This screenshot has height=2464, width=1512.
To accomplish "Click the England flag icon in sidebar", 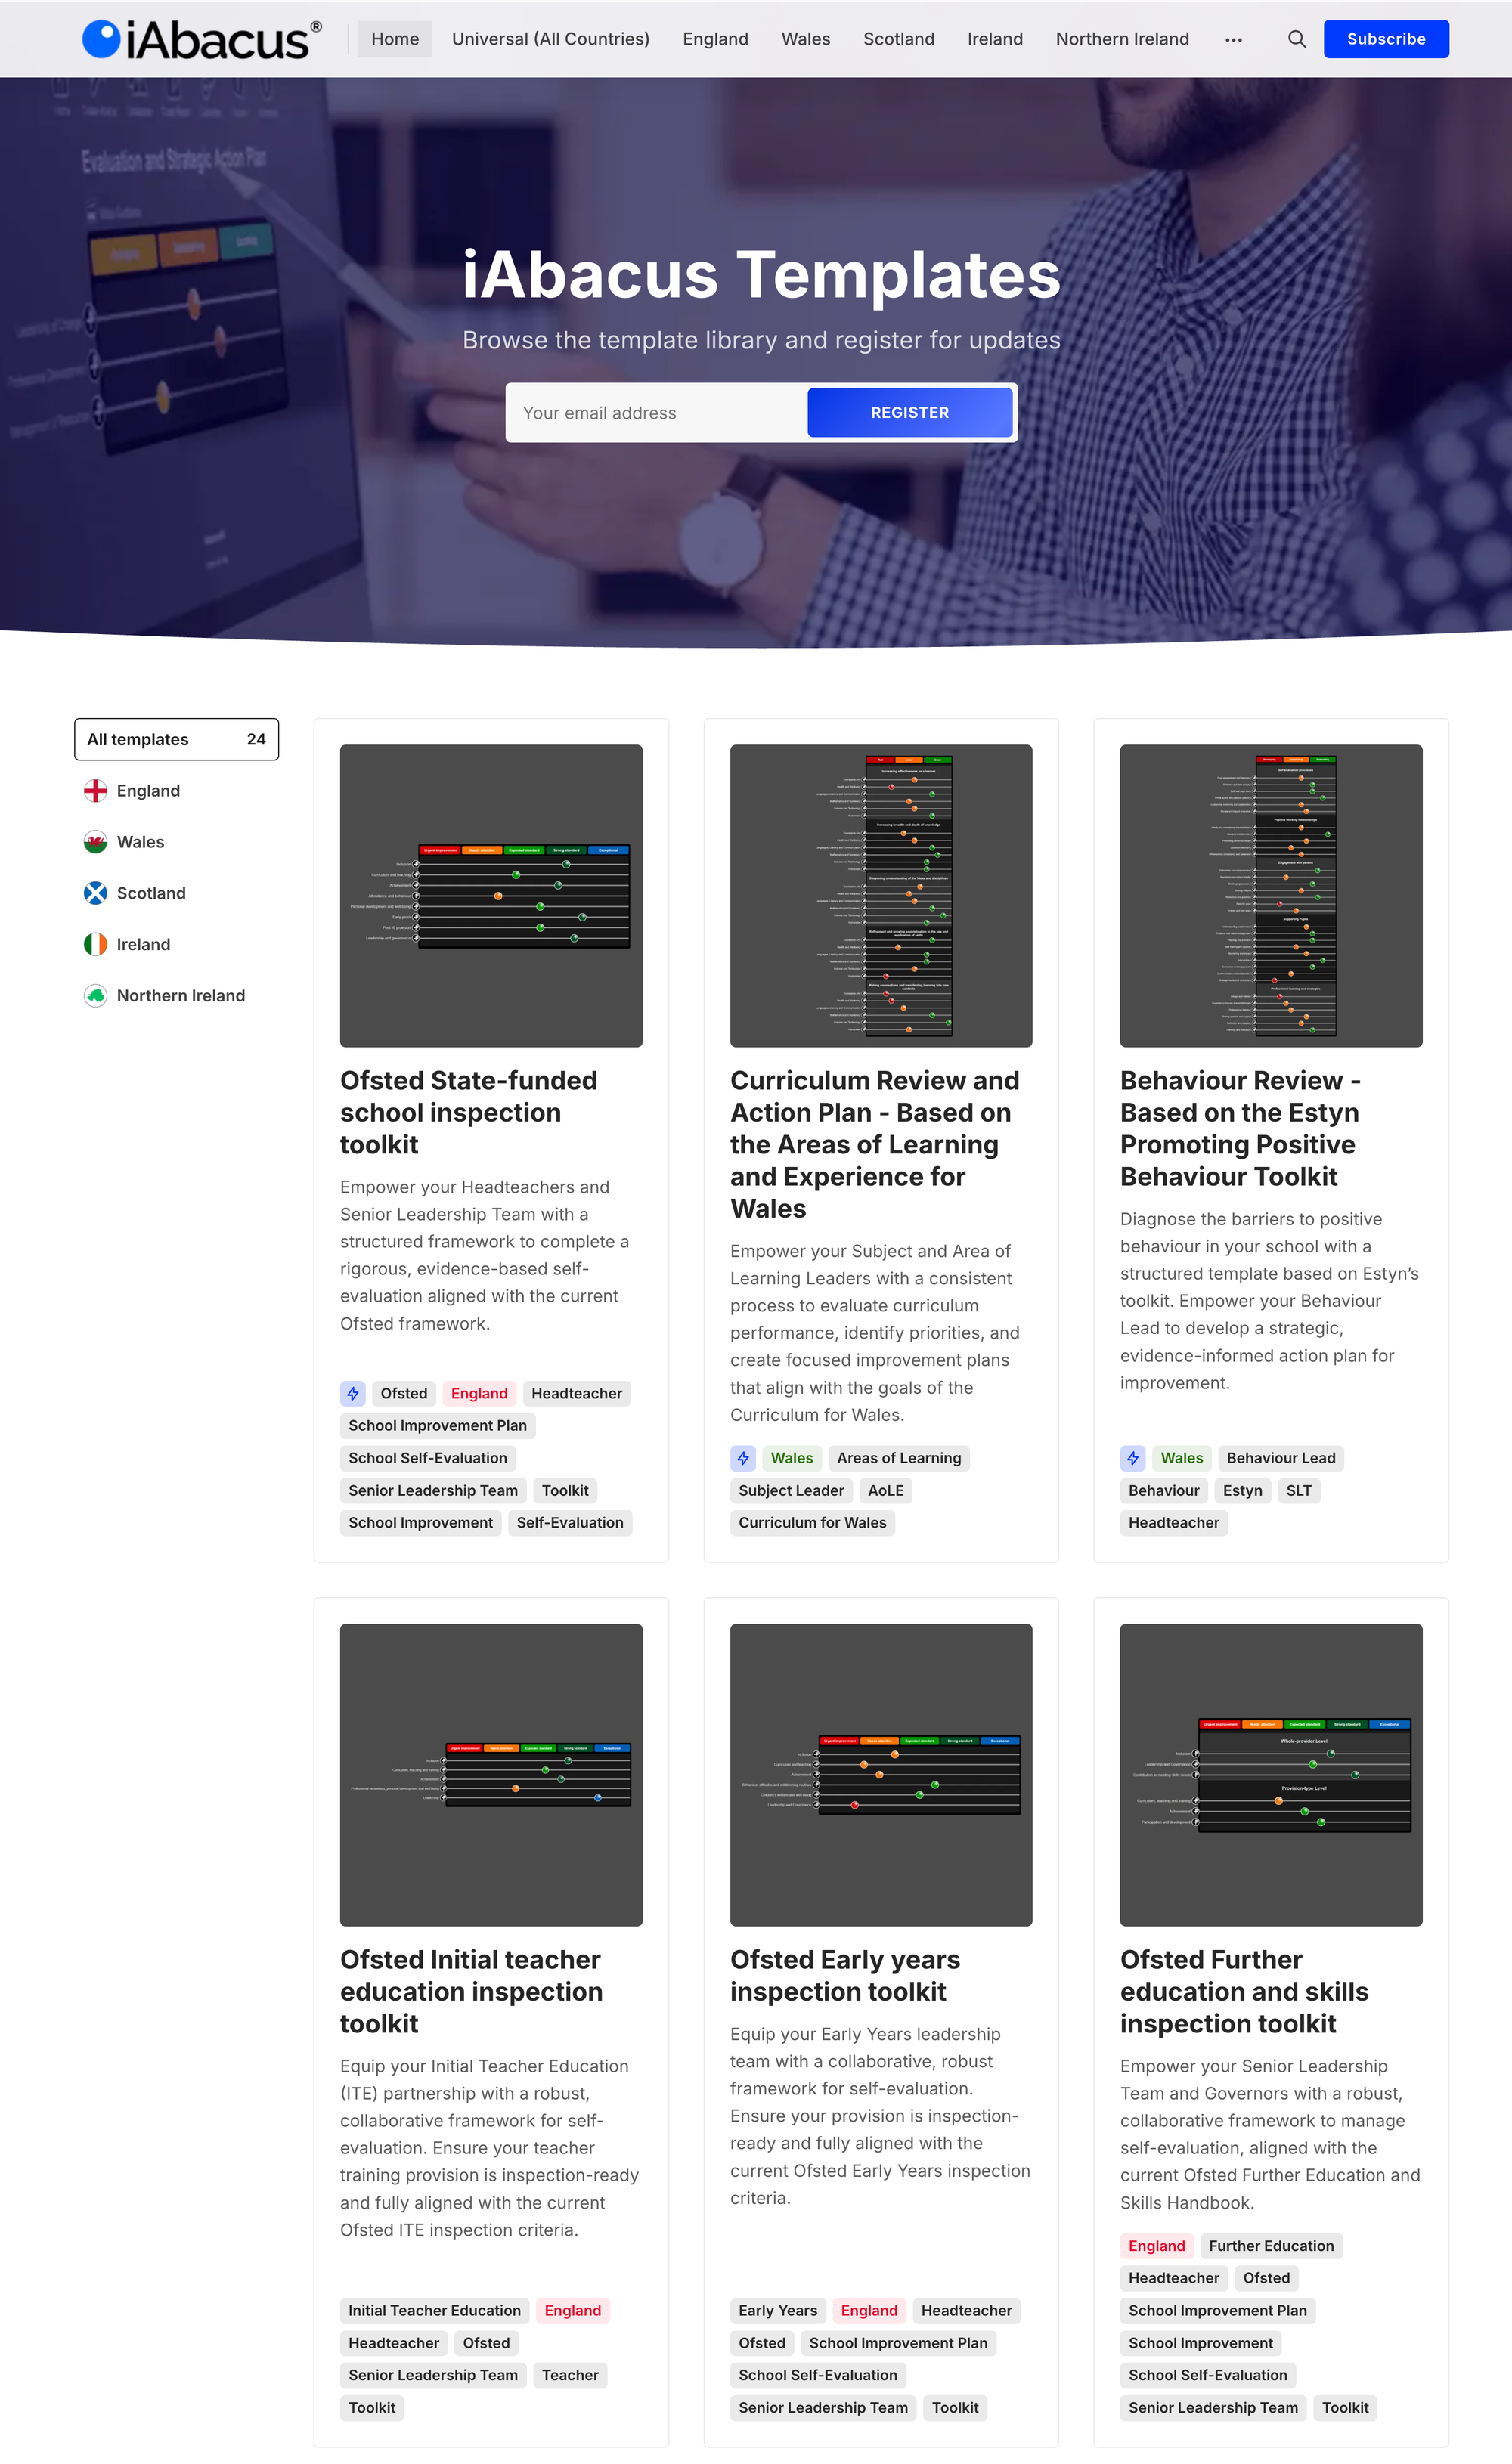I will pos(95,791).
